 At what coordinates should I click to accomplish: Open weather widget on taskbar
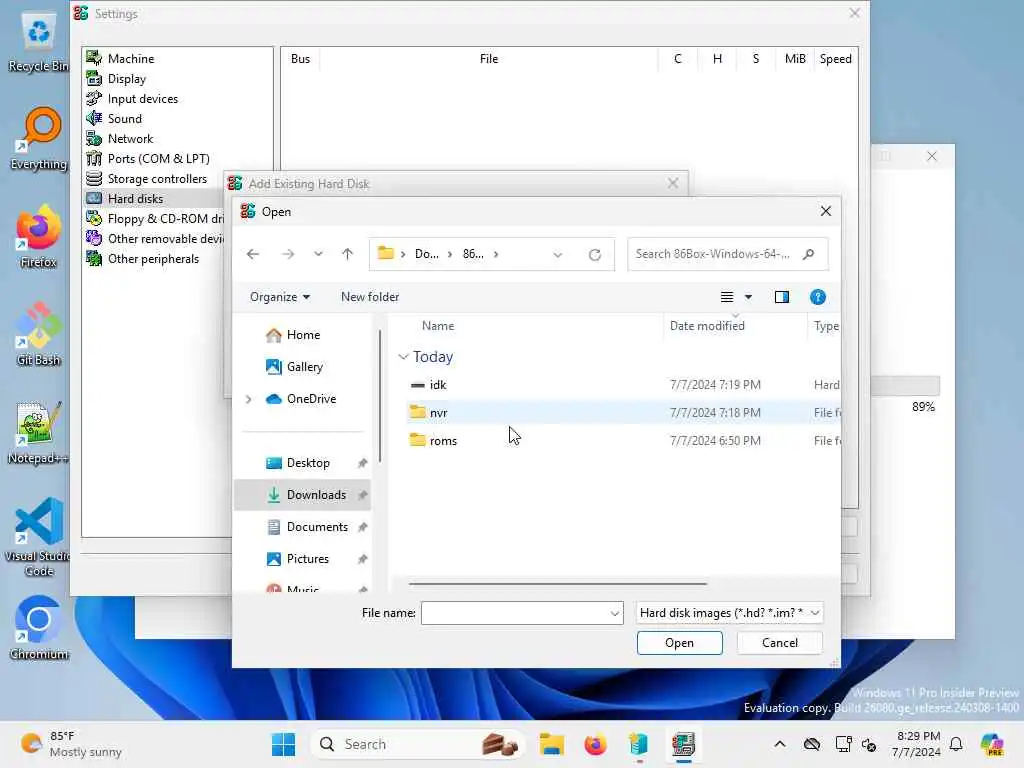pyautogui.click(x=71, y=744)
